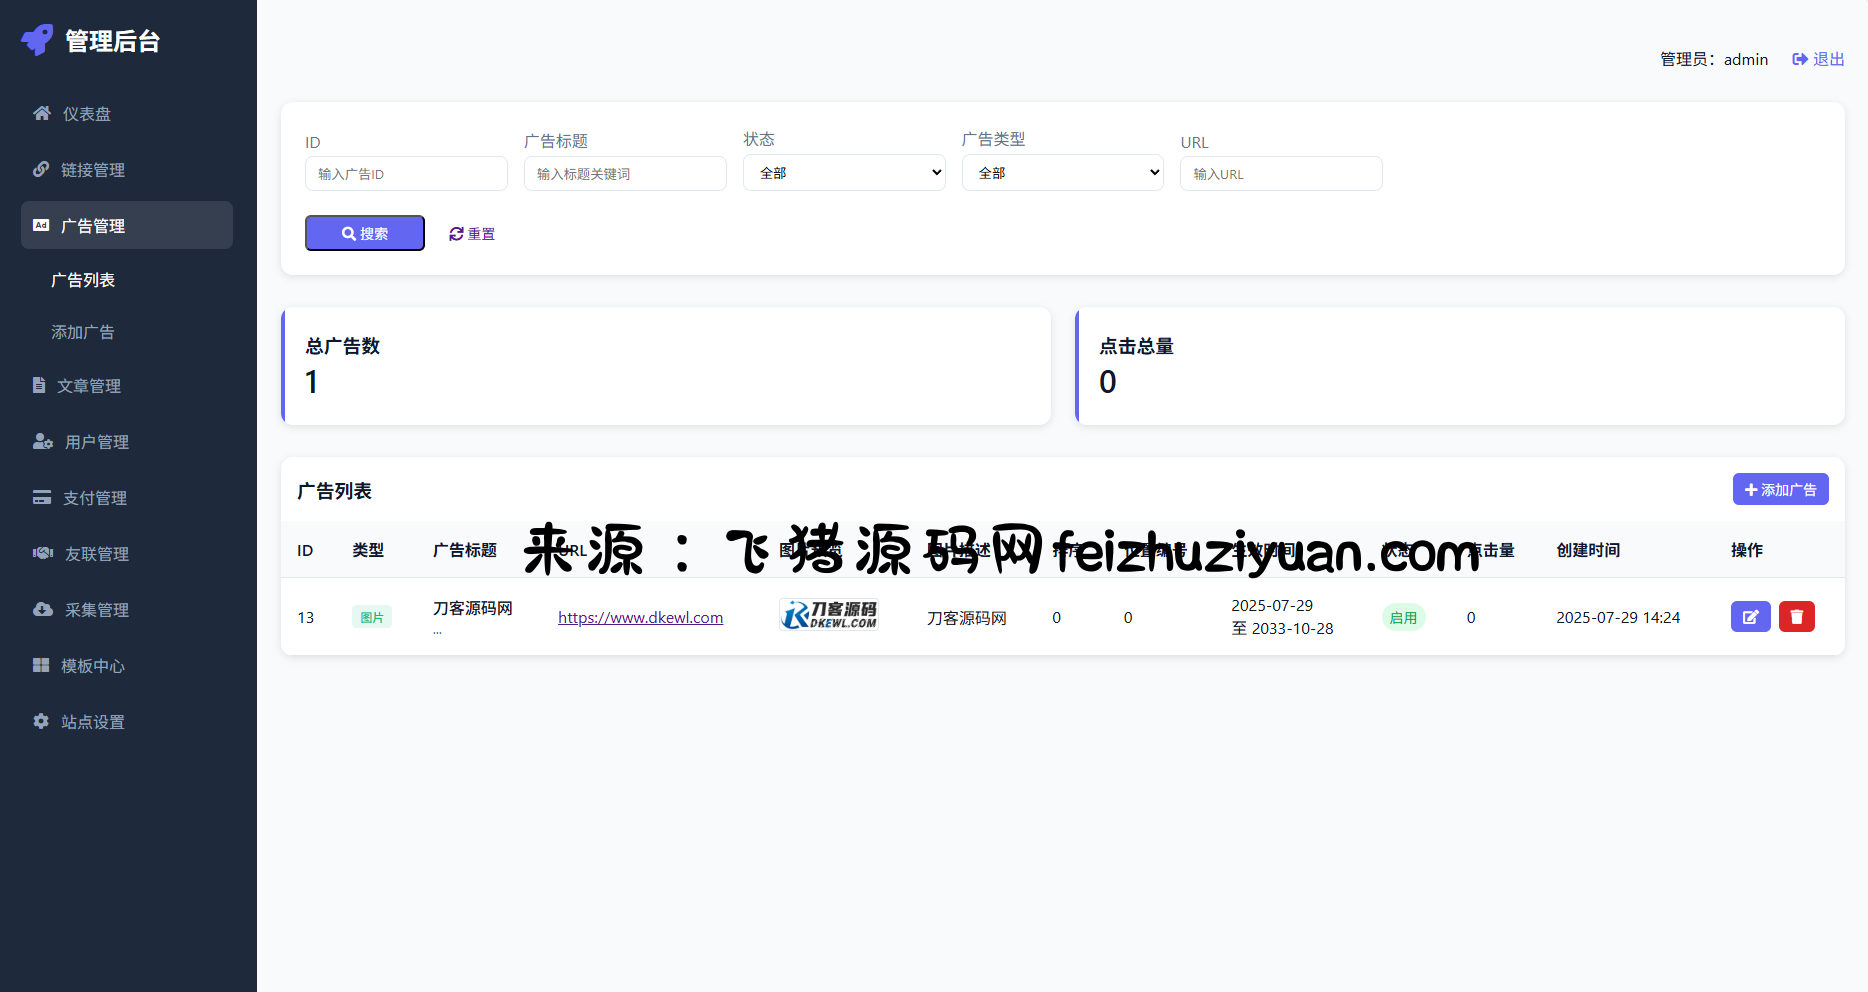Open 链接管理 in the sidebar

92,170
